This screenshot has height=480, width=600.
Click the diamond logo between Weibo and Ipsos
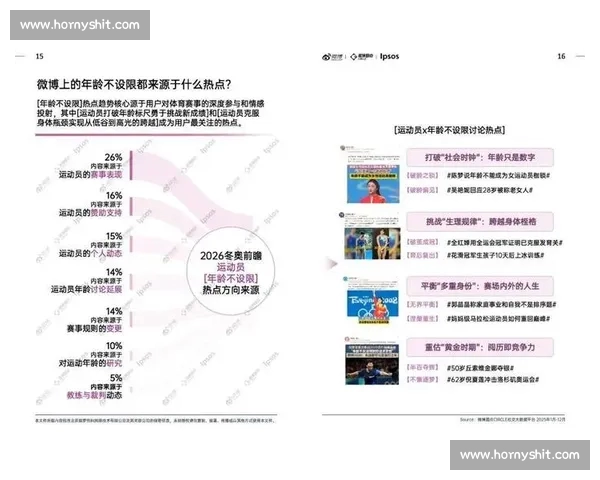pos(362,57)
